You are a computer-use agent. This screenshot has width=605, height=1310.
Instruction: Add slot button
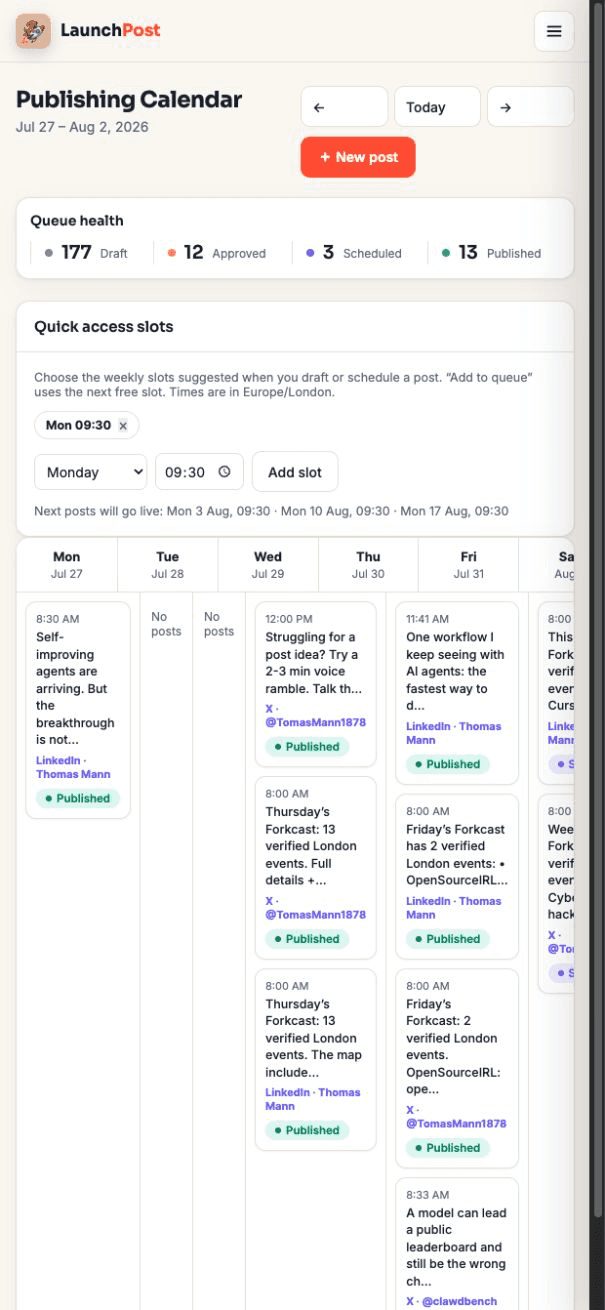click(295, 472)
